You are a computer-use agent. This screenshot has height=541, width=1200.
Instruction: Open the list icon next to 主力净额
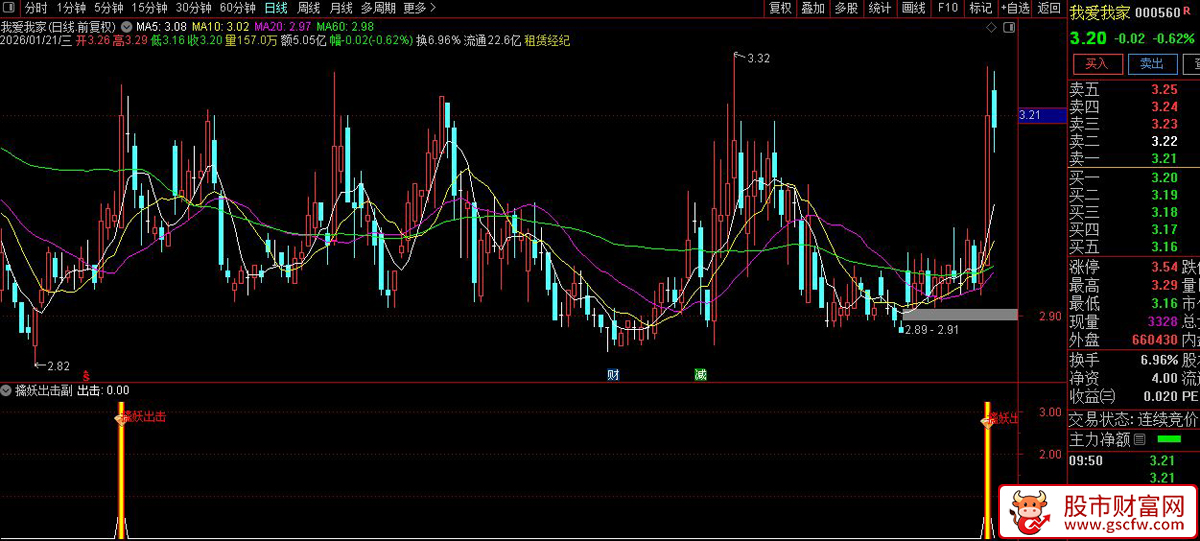(1140, 439)
